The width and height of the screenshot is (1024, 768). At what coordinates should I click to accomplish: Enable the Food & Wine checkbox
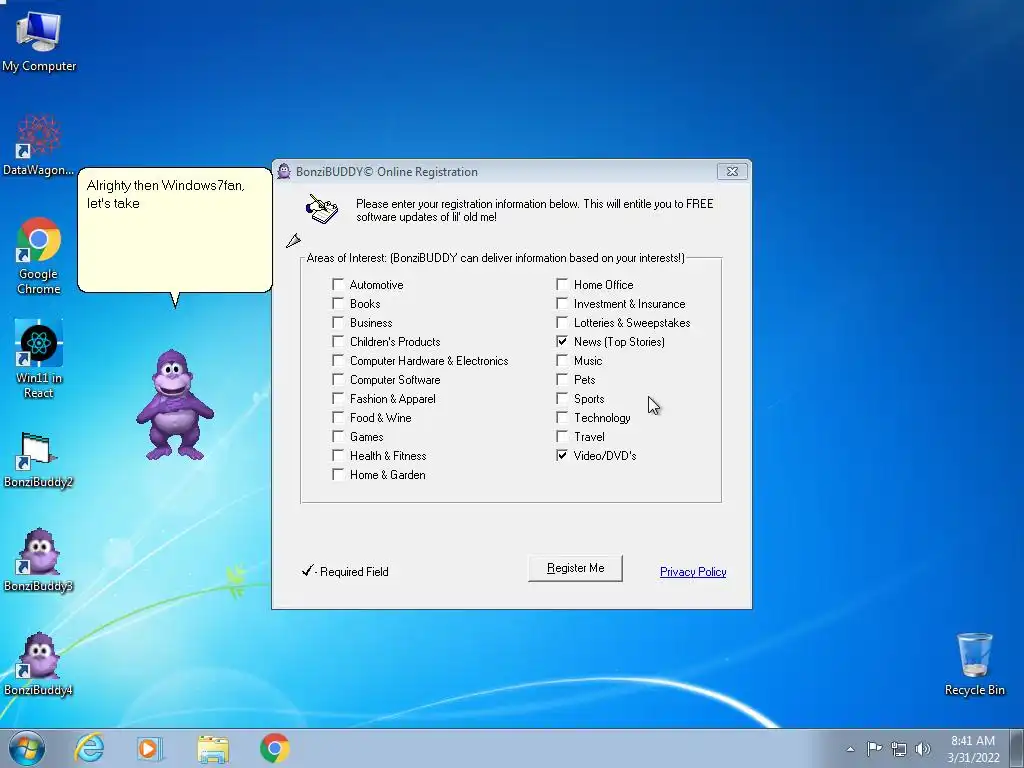[x=338, y=417]
